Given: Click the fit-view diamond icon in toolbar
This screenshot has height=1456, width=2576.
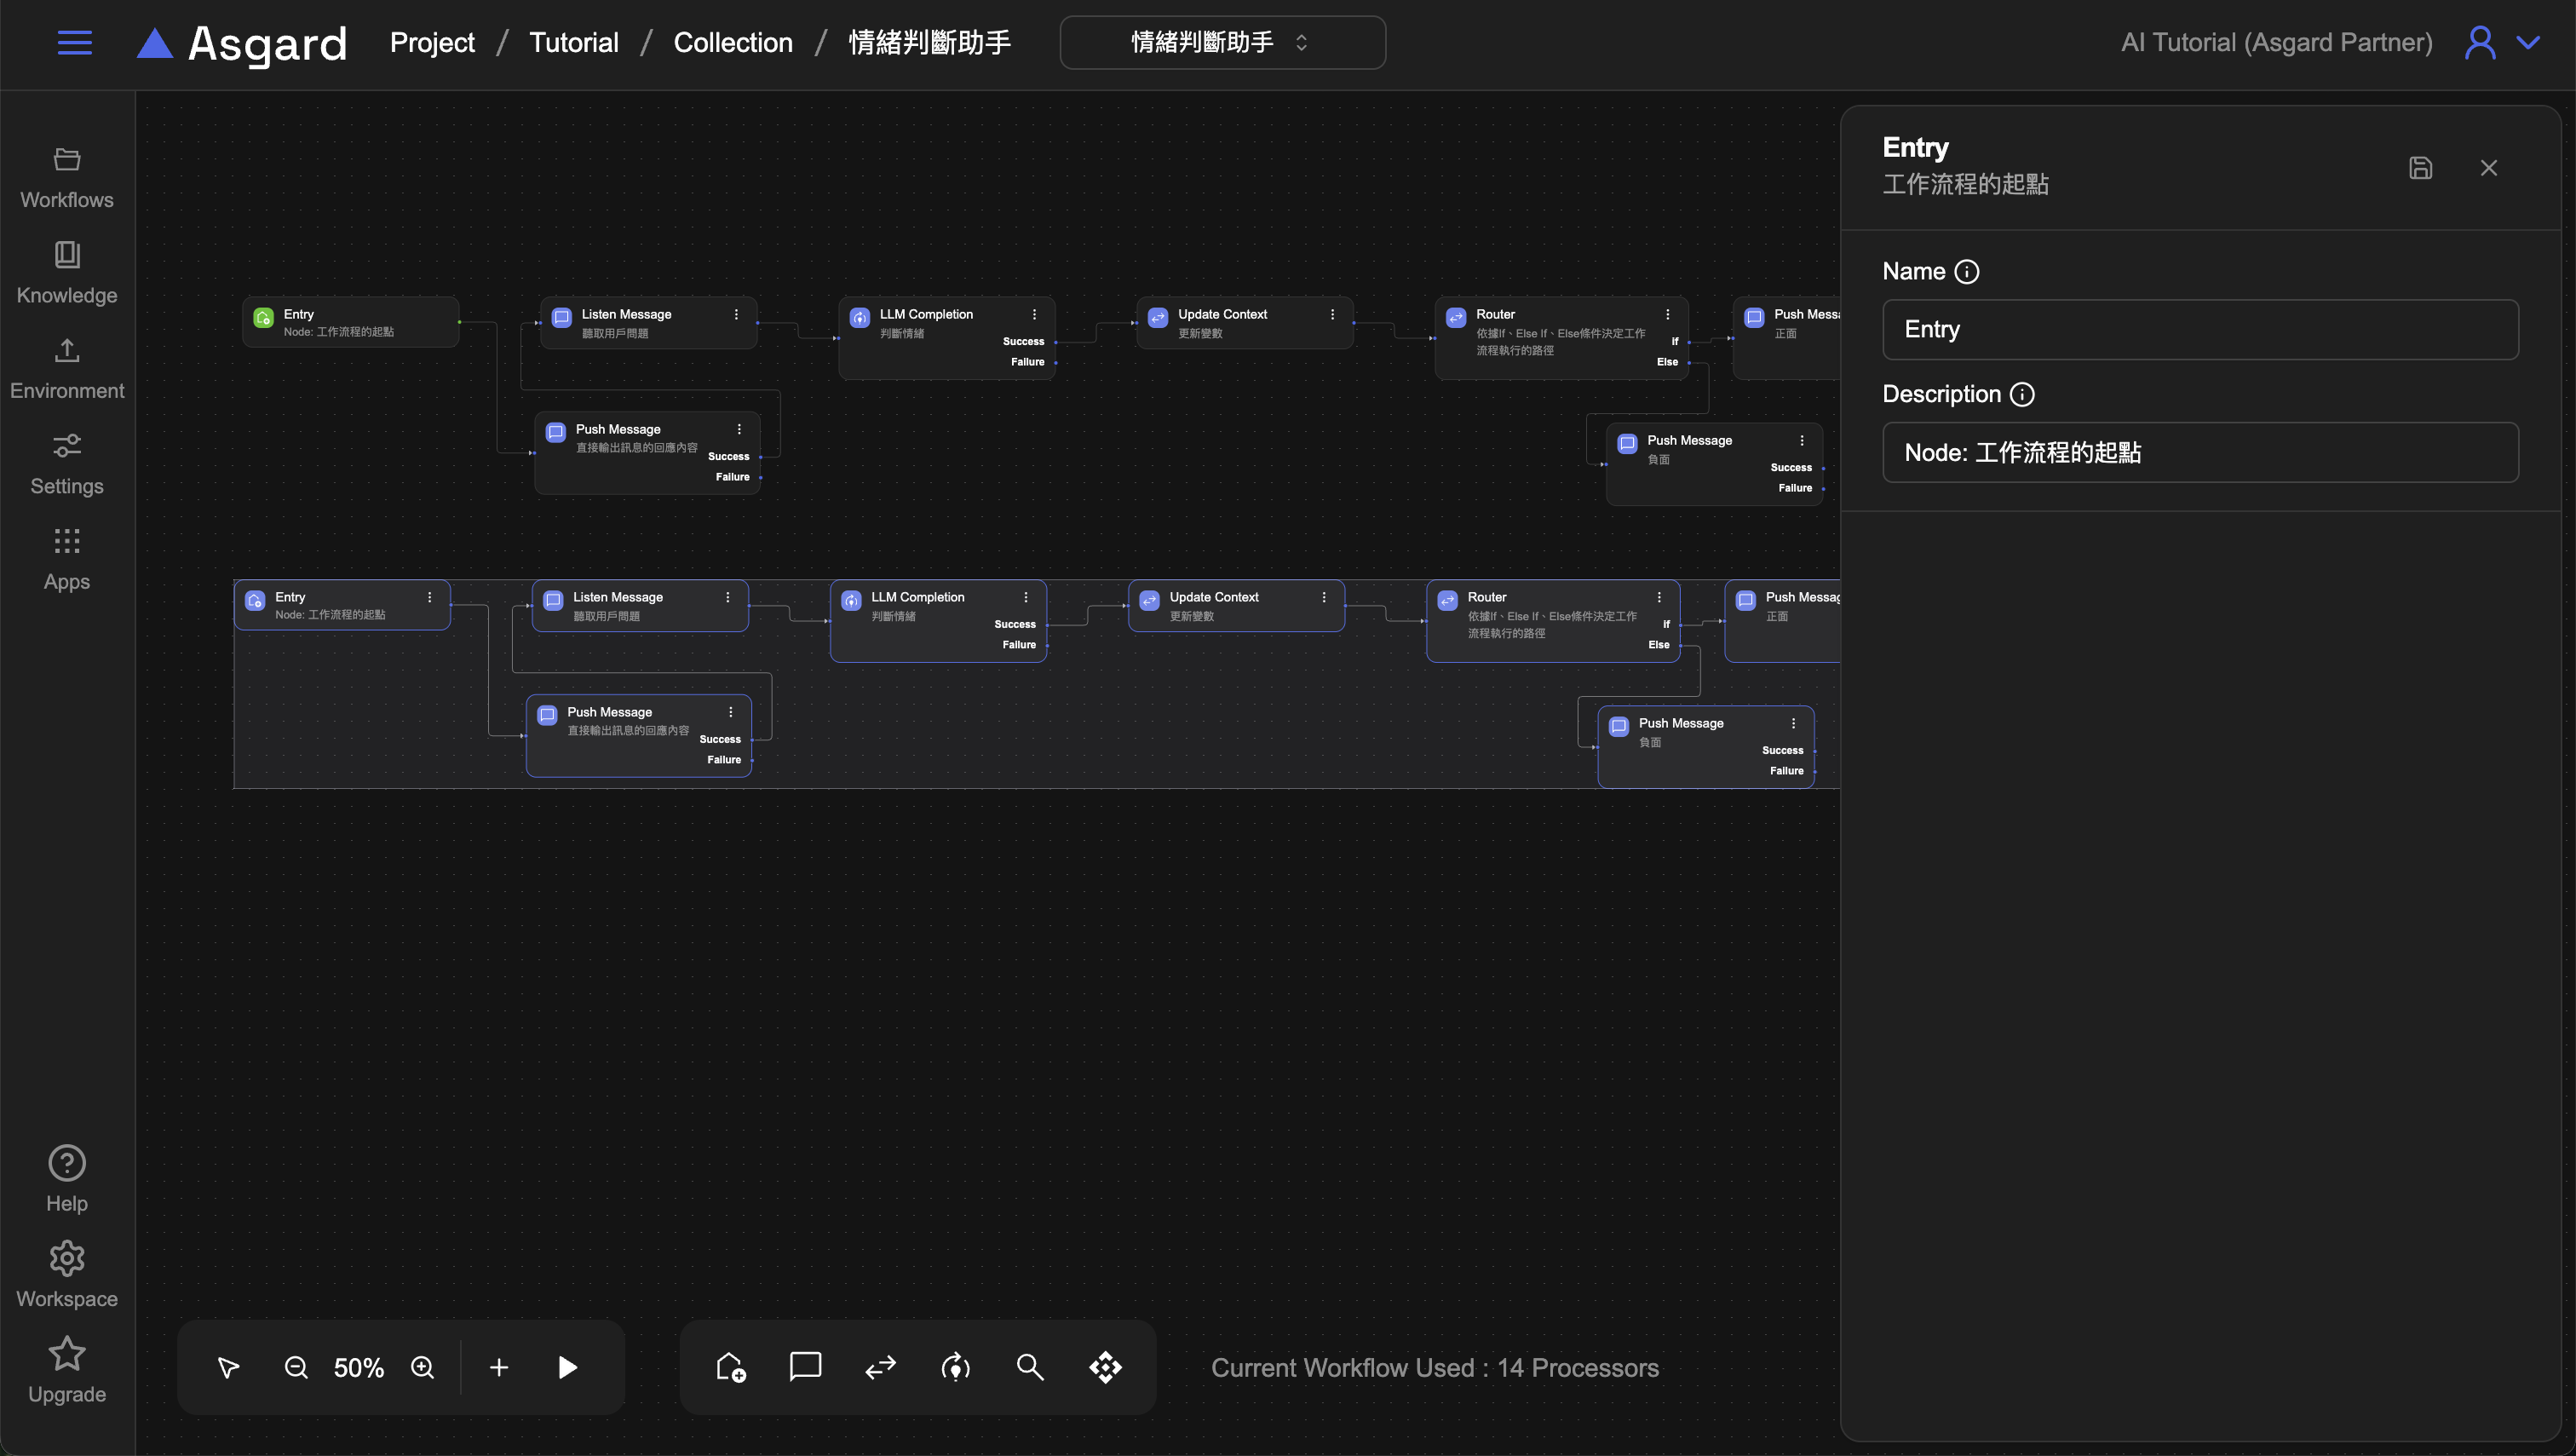Looking at the screenshot, I should [x=1105, y=1367].
